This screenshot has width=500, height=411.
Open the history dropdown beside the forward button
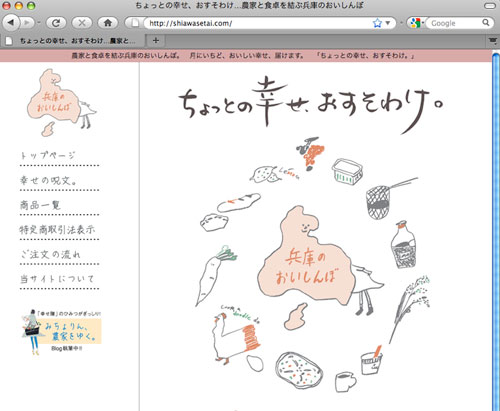pyautogui.click(x=39, y=23)
